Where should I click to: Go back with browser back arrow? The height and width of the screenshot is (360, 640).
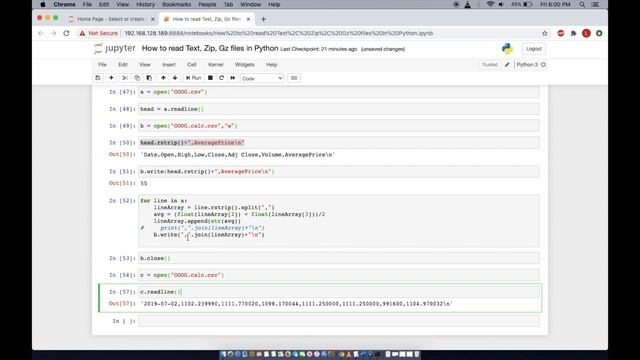click(x=41, y=33)
